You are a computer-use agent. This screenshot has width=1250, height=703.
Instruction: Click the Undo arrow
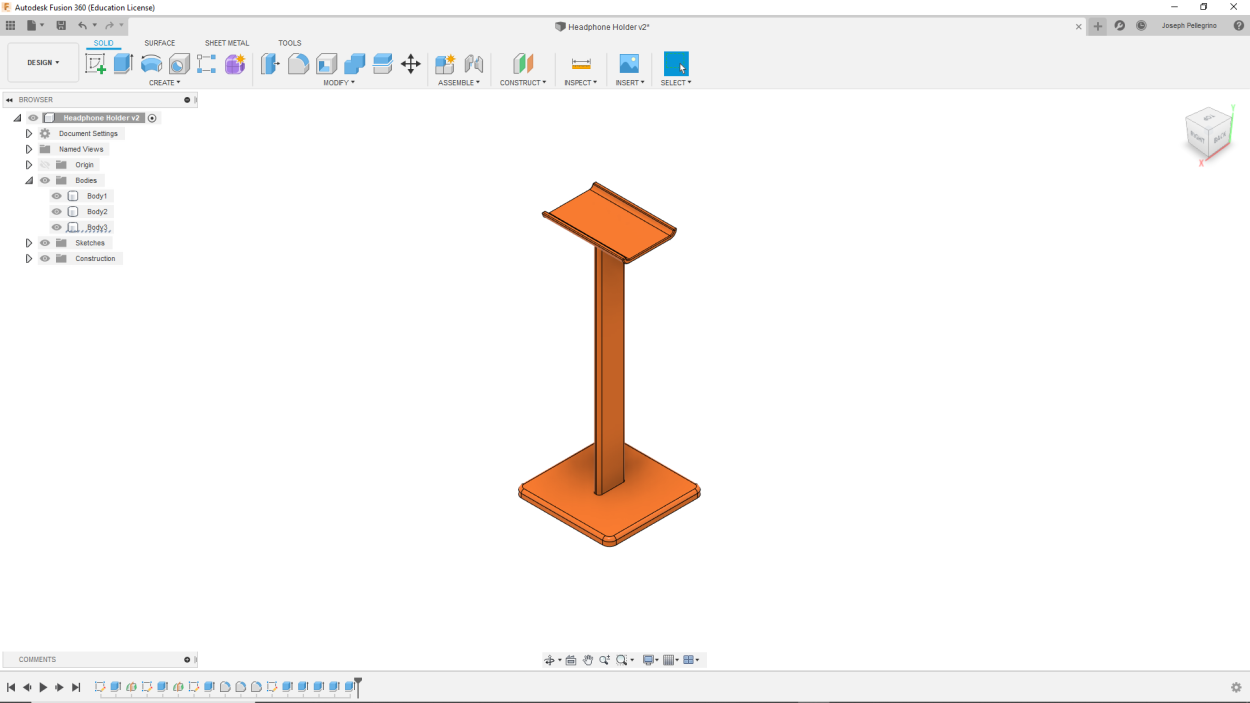(x=83, y=26)
